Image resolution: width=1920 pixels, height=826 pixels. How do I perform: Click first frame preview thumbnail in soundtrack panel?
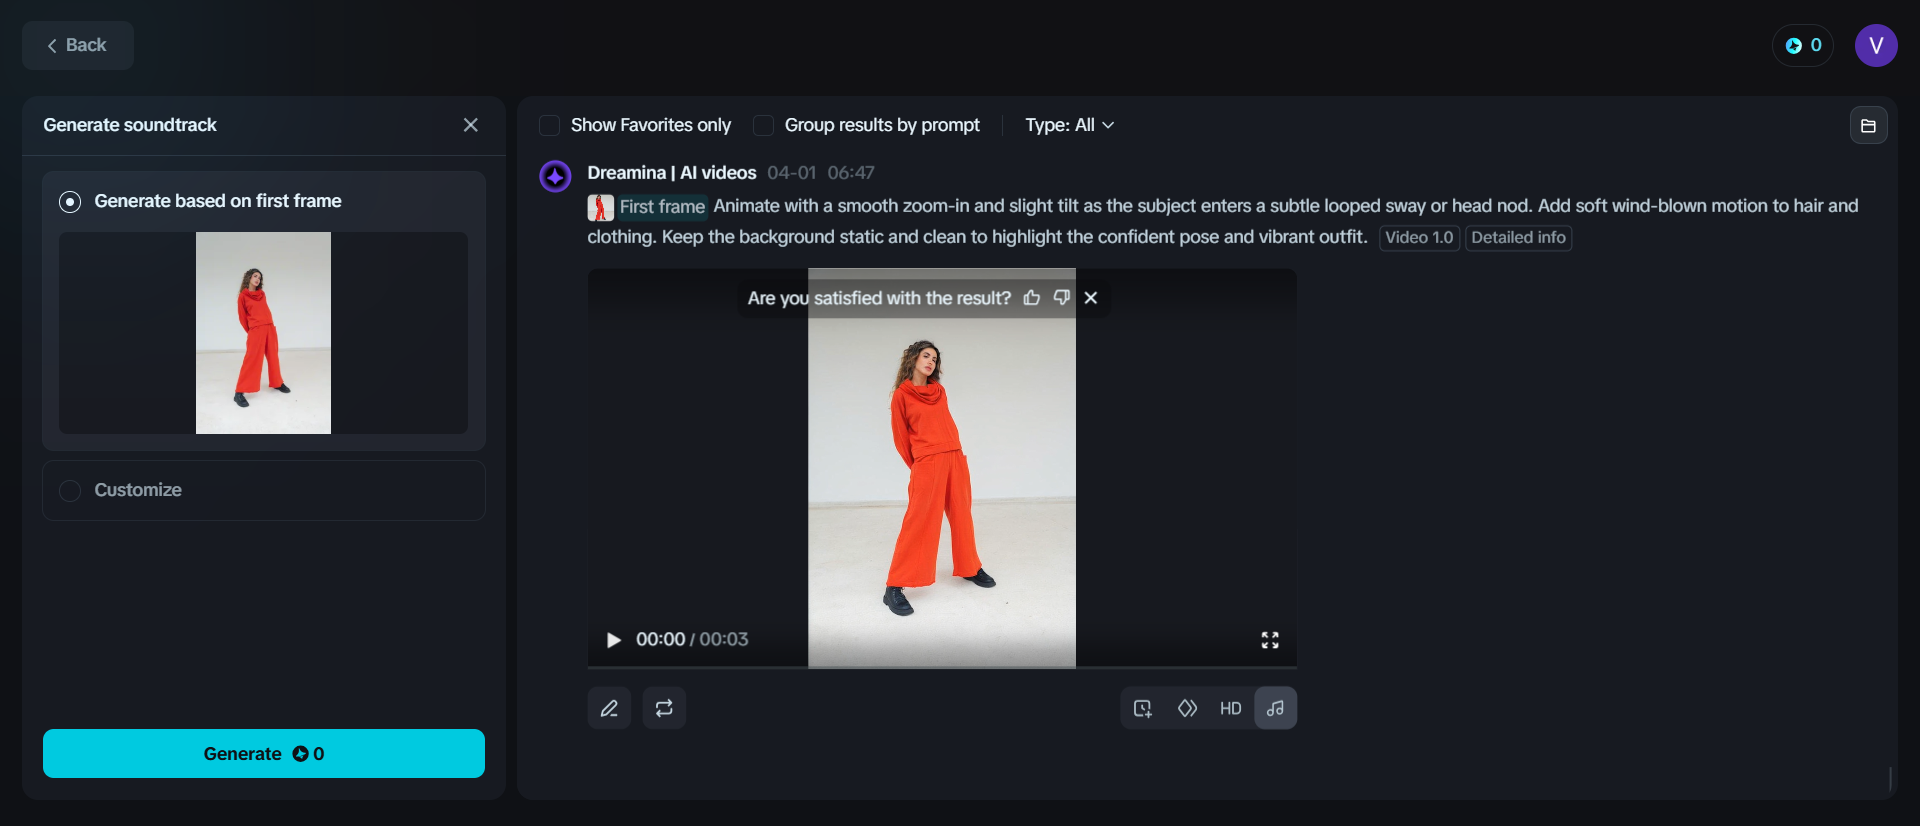[x=263, y=333]
